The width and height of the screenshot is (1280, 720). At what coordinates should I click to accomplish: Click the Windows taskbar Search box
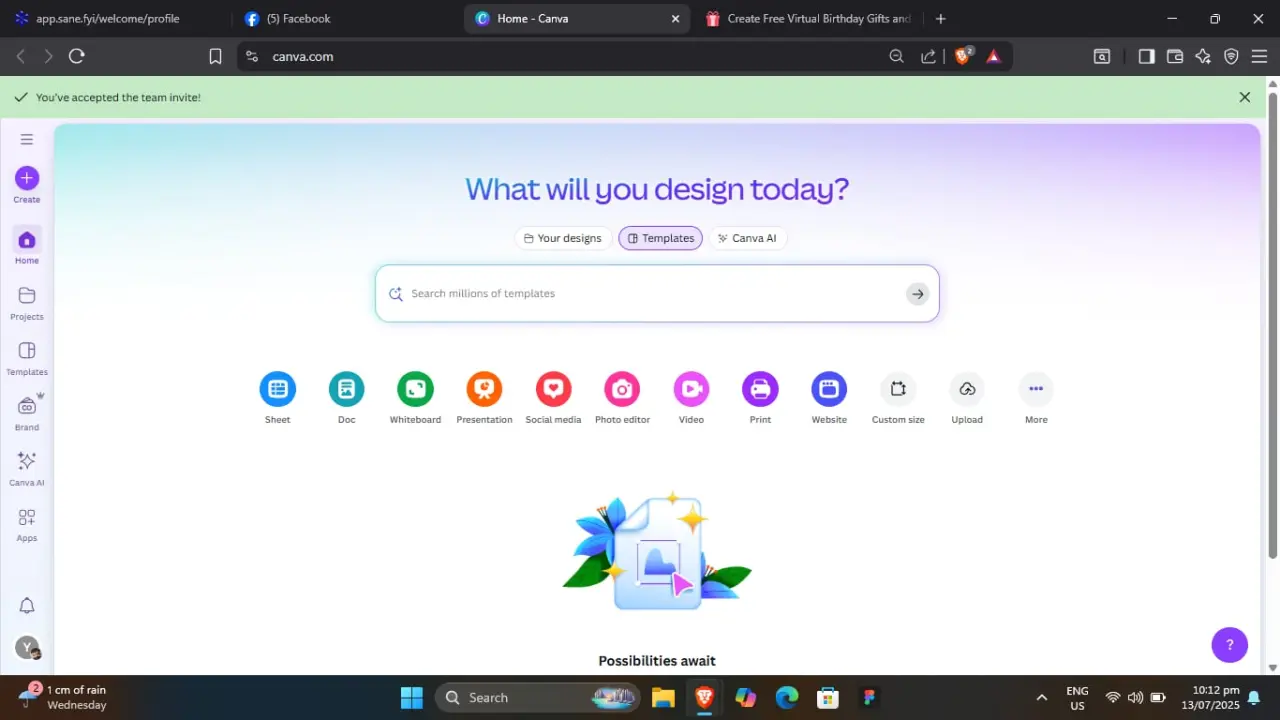(538, 697)
